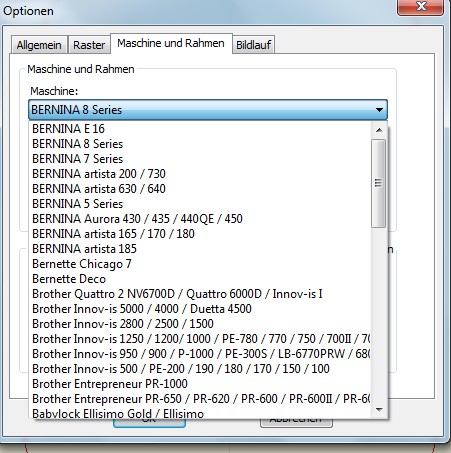Screen dimensions: 451x453
Task: Pick Bernette Deco machine
Action: 201,279
